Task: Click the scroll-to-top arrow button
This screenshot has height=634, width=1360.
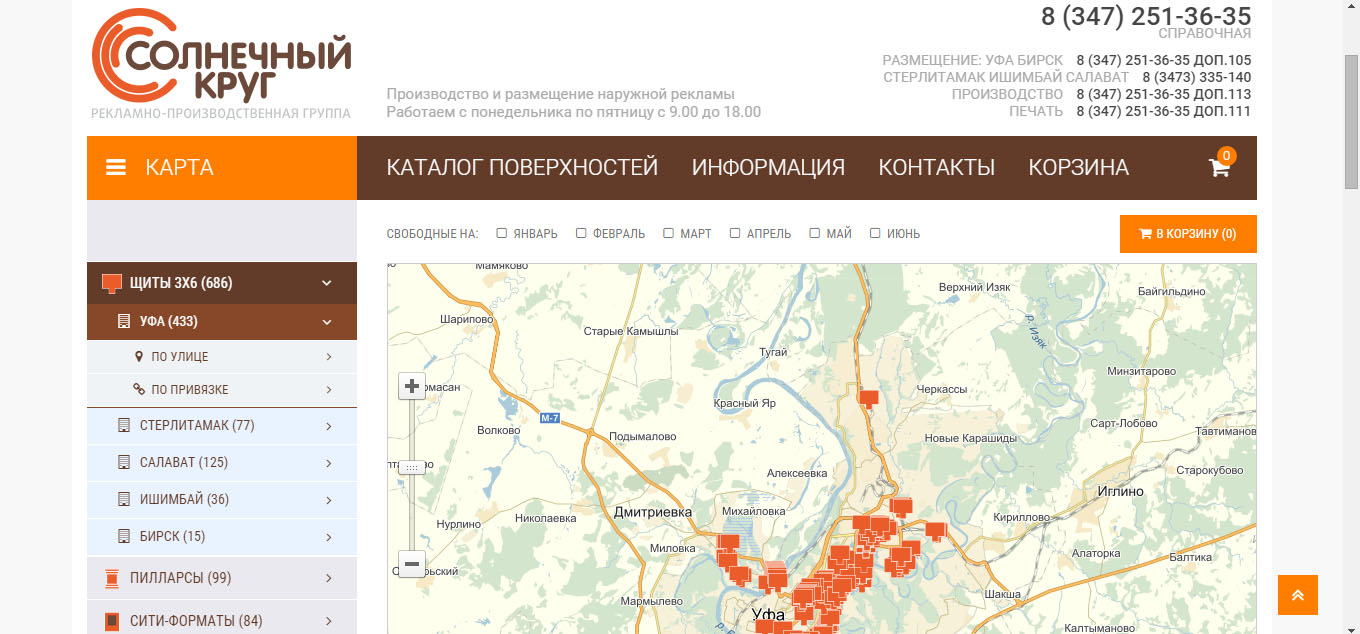Action: [1298, 595]
